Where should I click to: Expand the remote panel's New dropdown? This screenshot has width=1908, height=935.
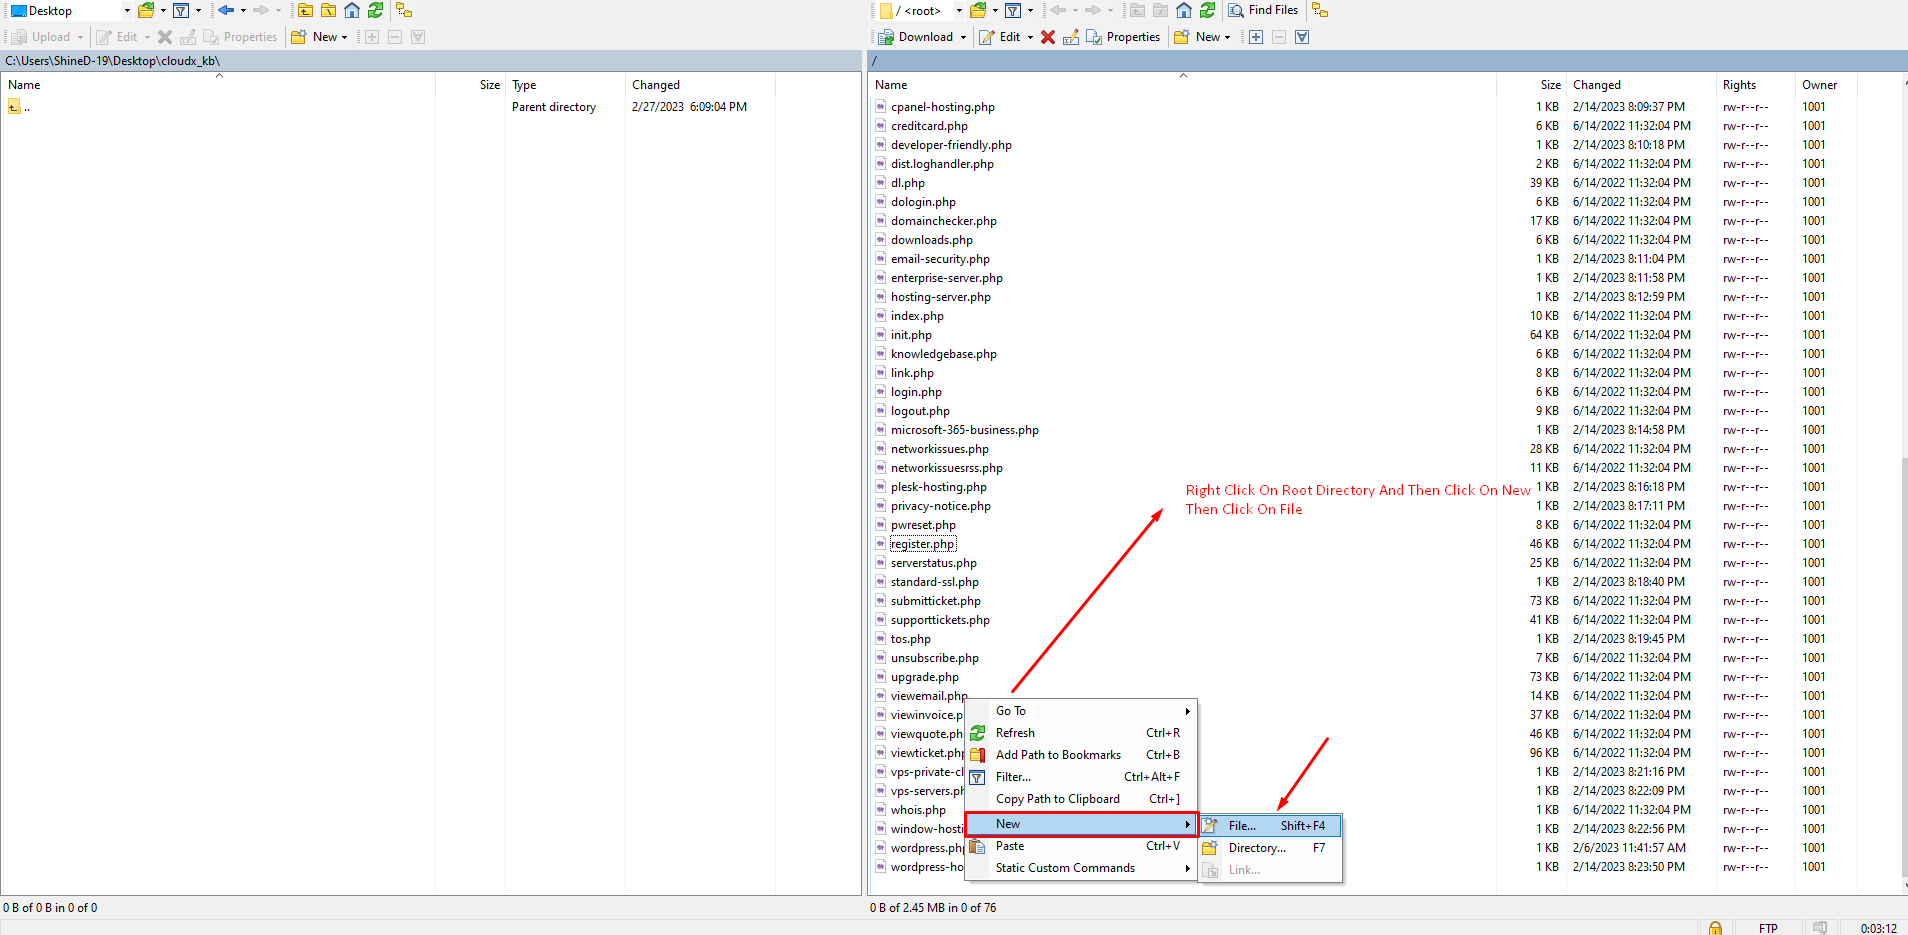click(1227, 37)
